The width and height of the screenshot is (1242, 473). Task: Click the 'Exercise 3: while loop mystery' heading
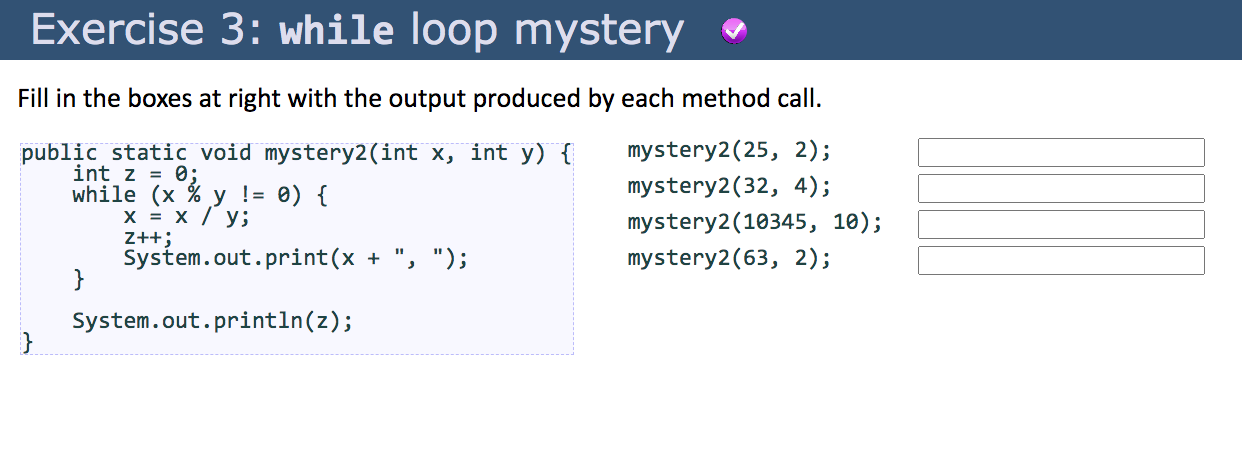click(x=358, y=30)
